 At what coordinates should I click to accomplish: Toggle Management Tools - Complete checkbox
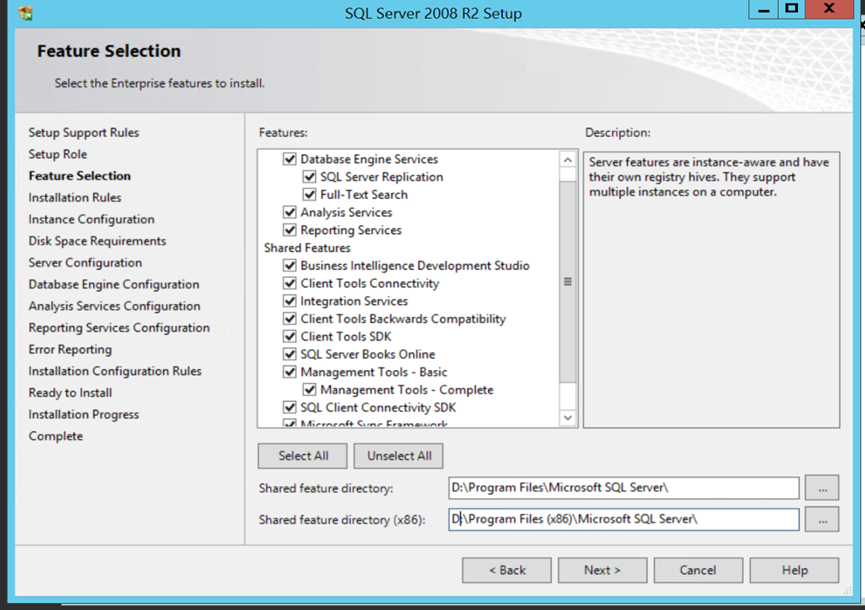(309, 390)
